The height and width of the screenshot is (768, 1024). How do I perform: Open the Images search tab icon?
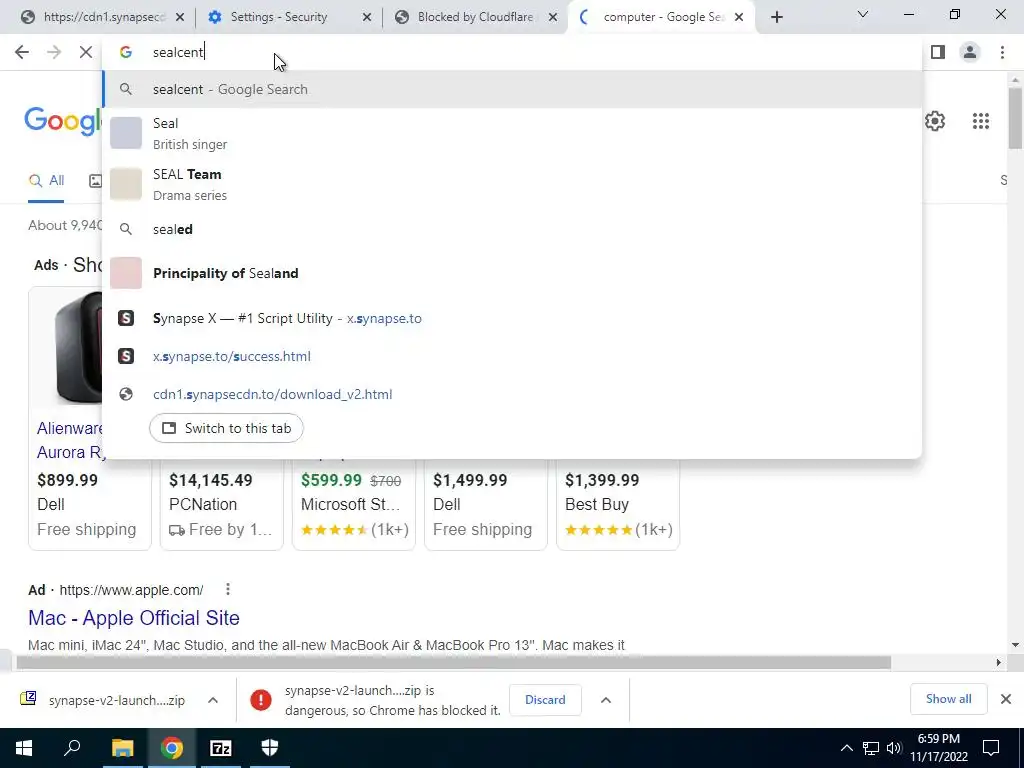(x=95, y=181)
